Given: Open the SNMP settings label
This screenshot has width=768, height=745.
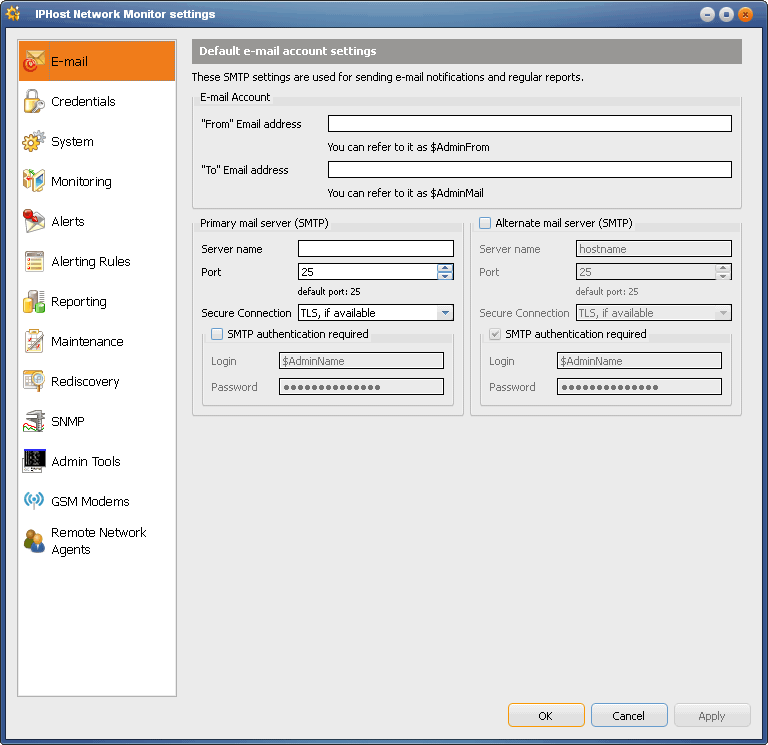Looking at the screenshot, I should coord(68,422).
